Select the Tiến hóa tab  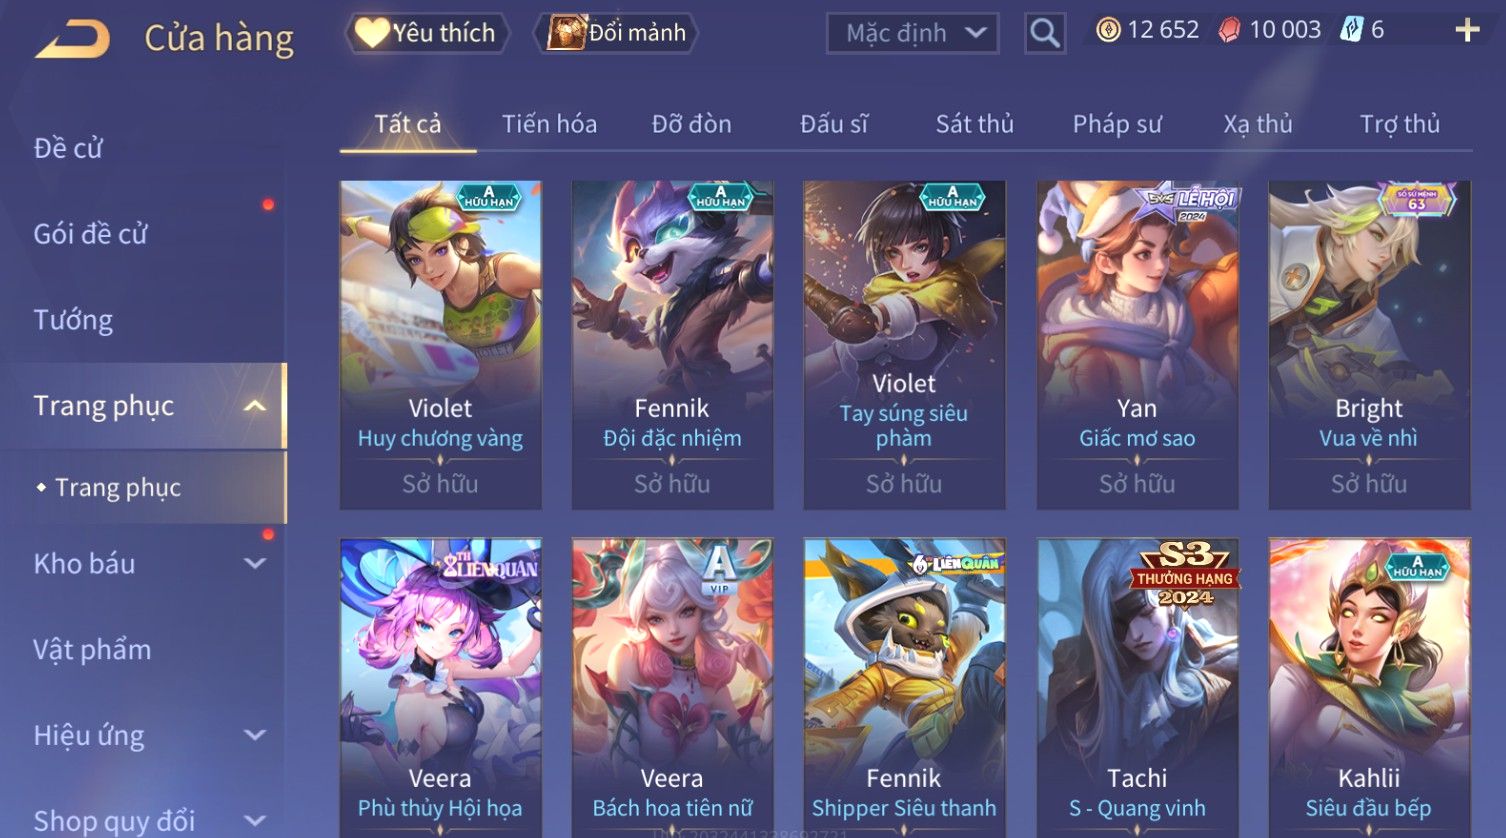click(549, 124)
